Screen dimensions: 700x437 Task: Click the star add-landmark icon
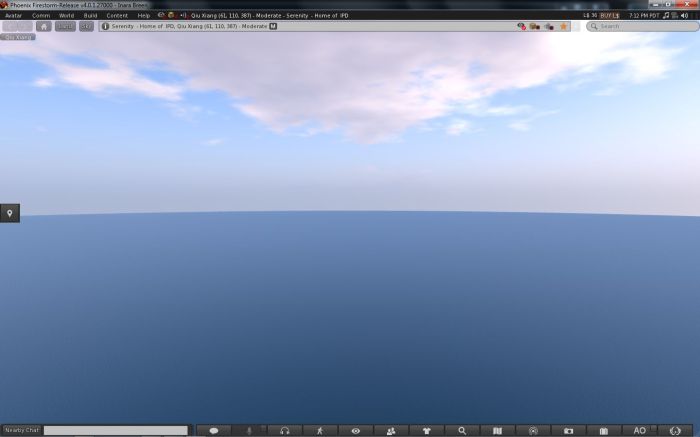(x=564, y=26)
